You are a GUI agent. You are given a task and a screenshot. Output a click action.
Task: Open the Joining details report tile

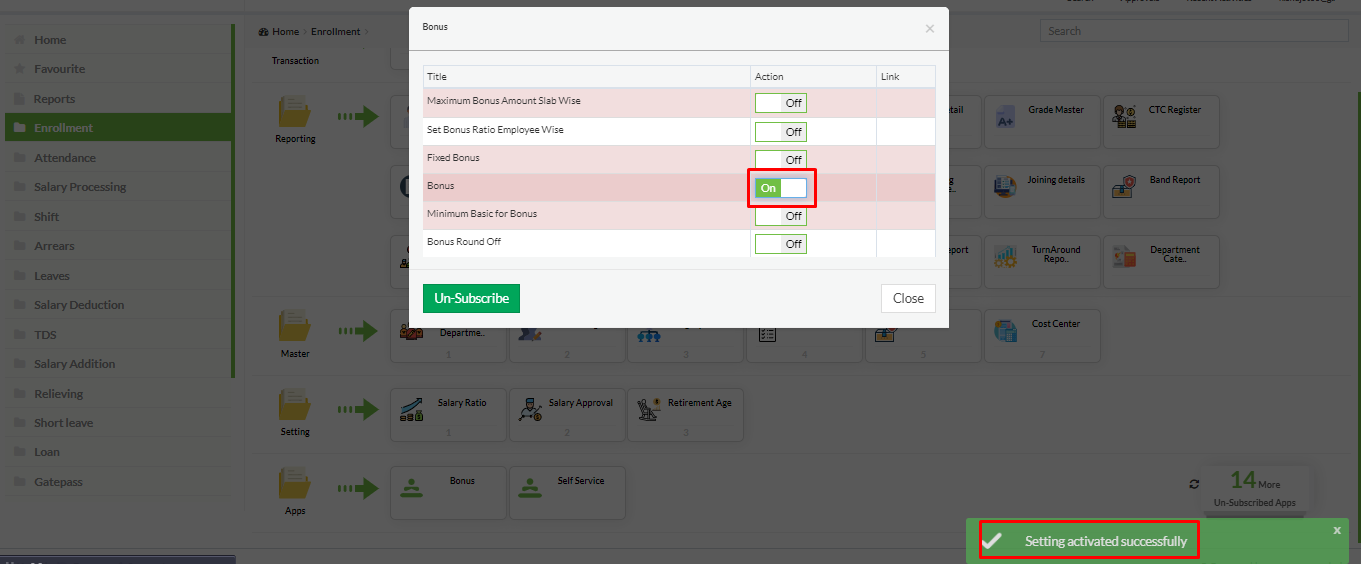point(1042,192)
